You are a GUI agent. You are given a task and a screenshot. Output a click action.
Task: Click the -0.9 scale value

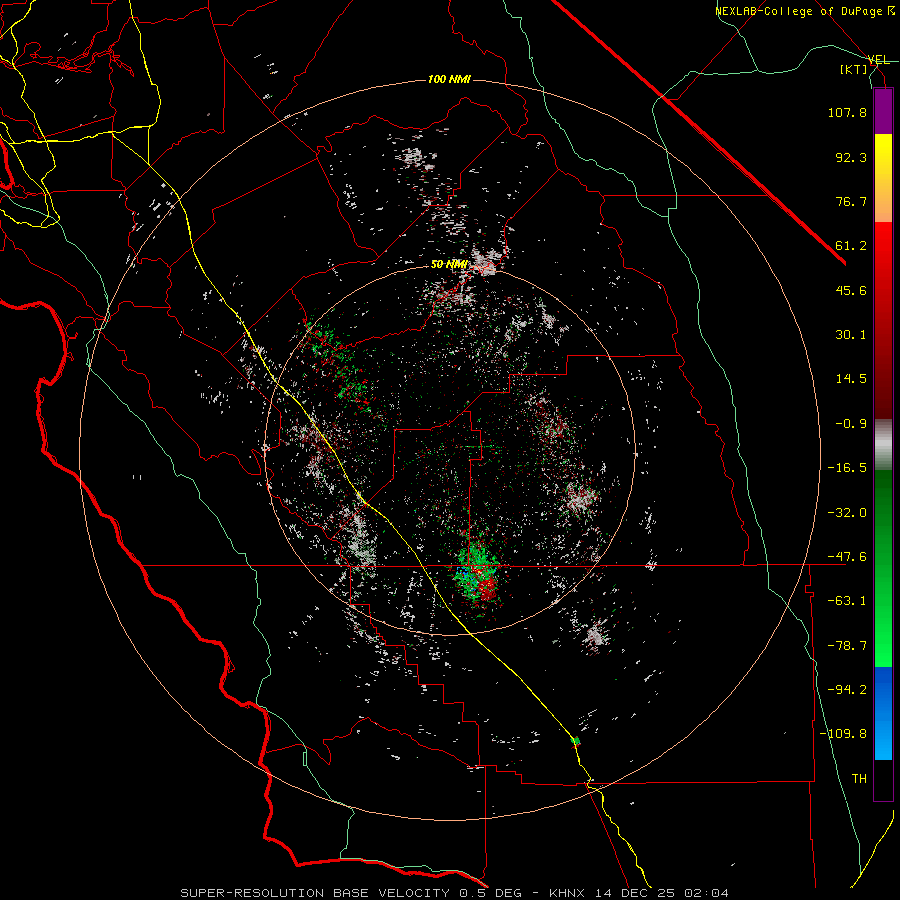pyautogui.click(x=851, y=424)
